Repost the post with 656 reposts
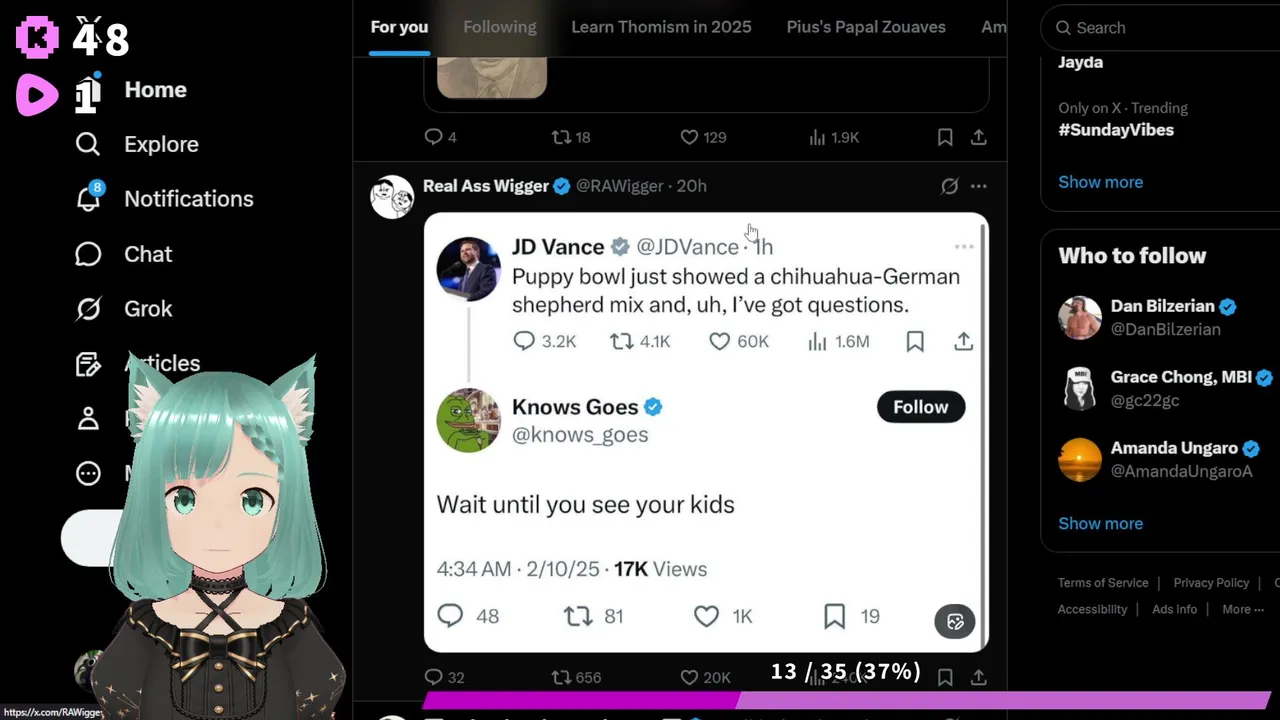Viewport: 1280px width, 720px height. point(576,677)
